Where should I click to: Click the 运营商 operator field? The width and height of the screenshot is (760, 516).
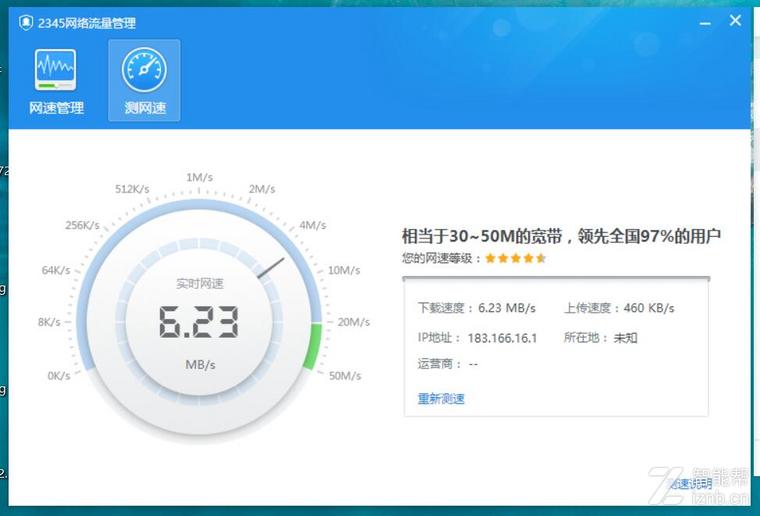click(x=448, y=364)
